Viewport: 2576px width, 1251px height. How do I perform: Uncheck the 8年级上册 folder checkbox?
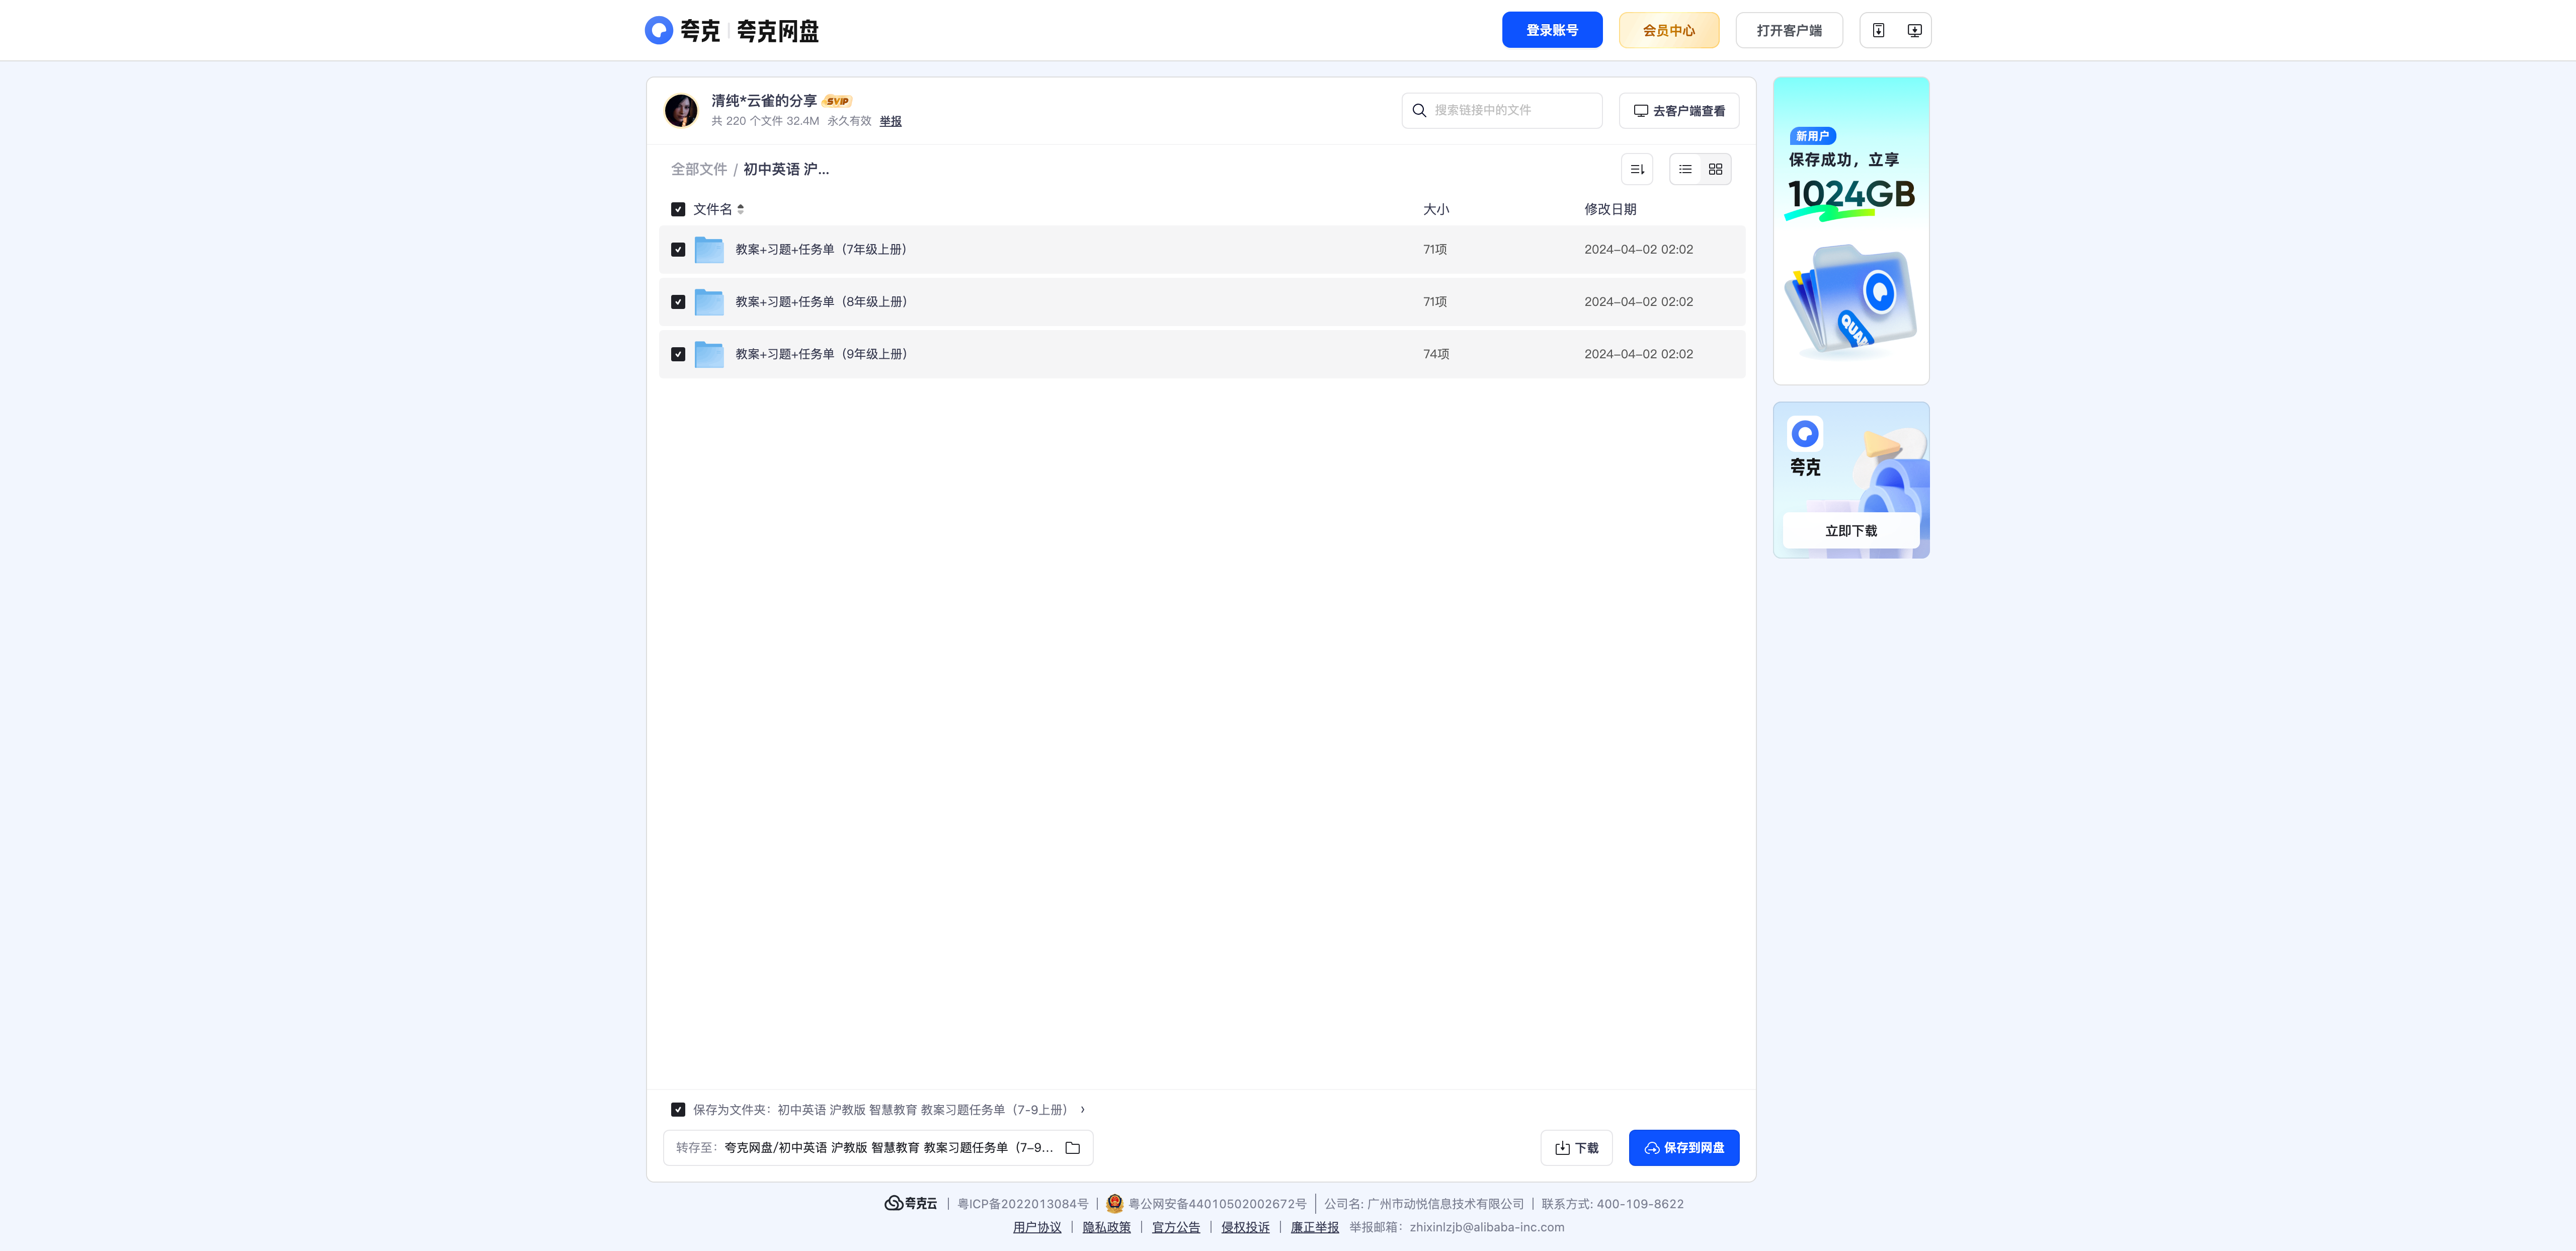(x=678, y=302)
